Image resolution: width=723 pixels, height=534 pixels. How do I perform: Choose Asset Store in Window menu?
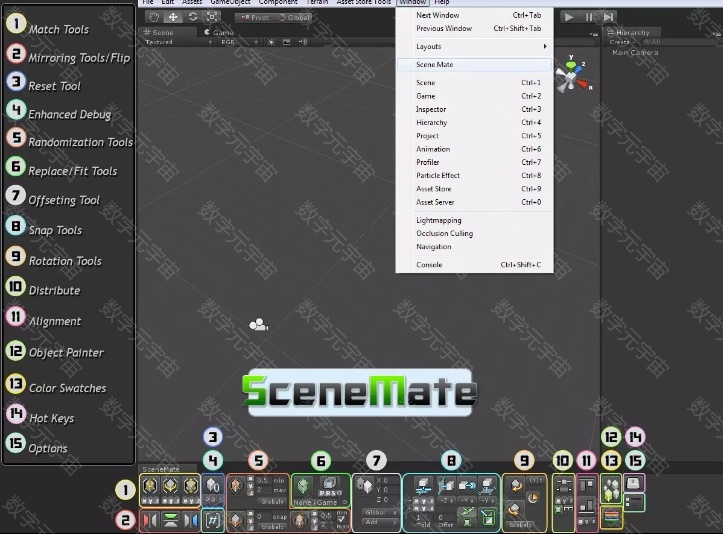coord(475,189)
